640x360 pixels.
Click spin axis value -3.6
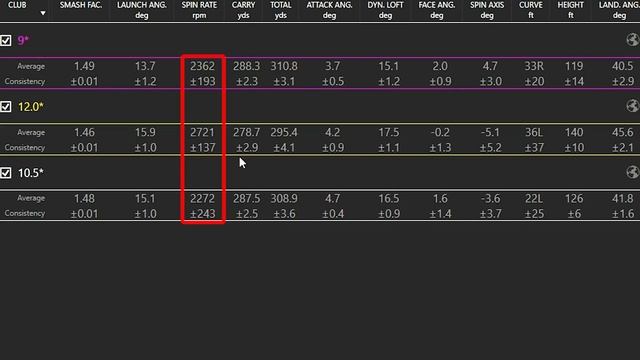490,198
